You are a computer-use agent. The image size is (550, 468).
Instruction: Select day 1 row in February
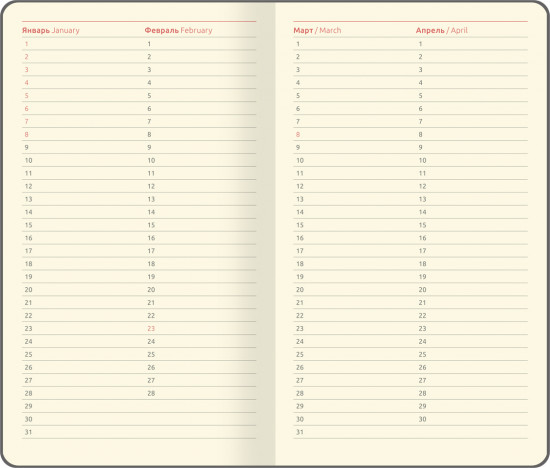pyautogui.click(x=200, y=44)
